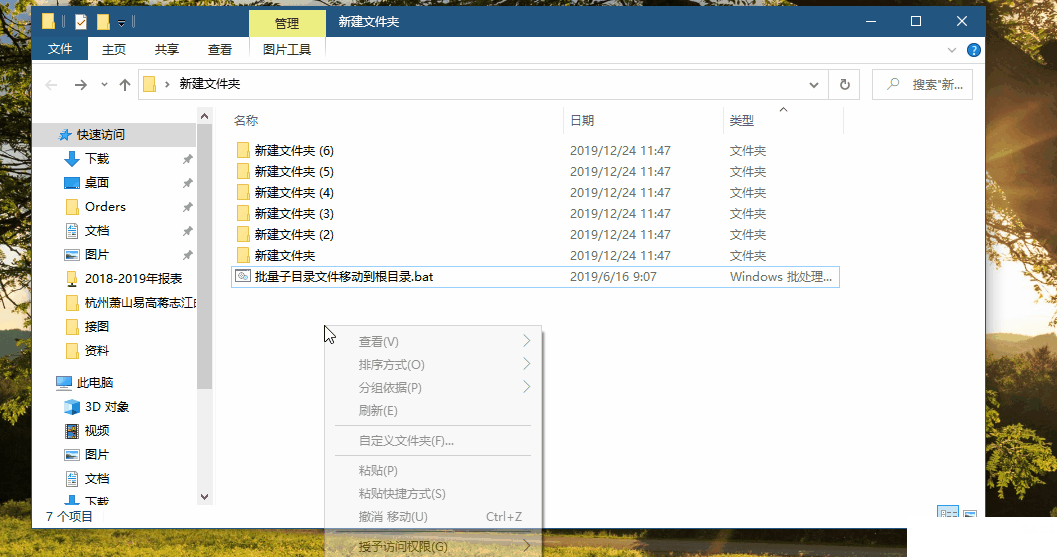The height and width of the screenshot is (557, 1057).
Task: Open 分组依据(P) in the context menu
Action: [x=433, y=388]
